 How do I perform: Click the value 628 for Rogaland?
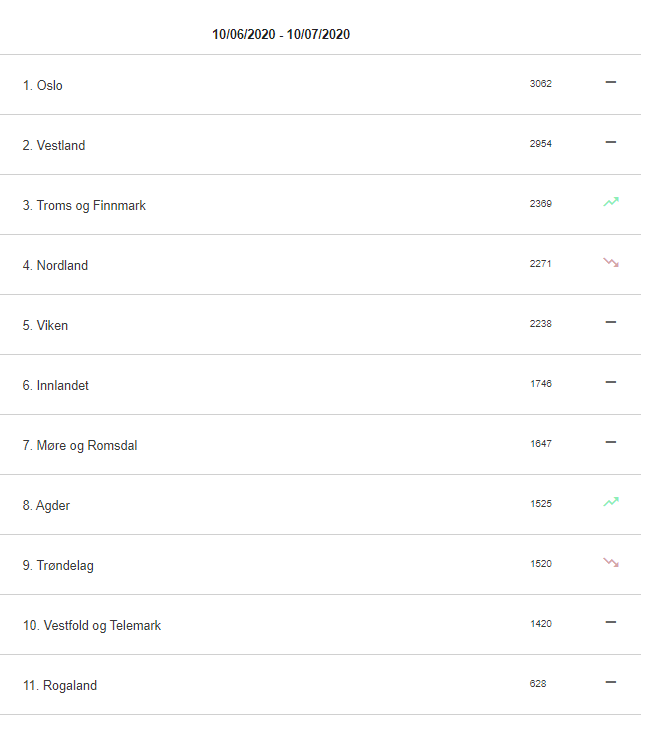538,683
